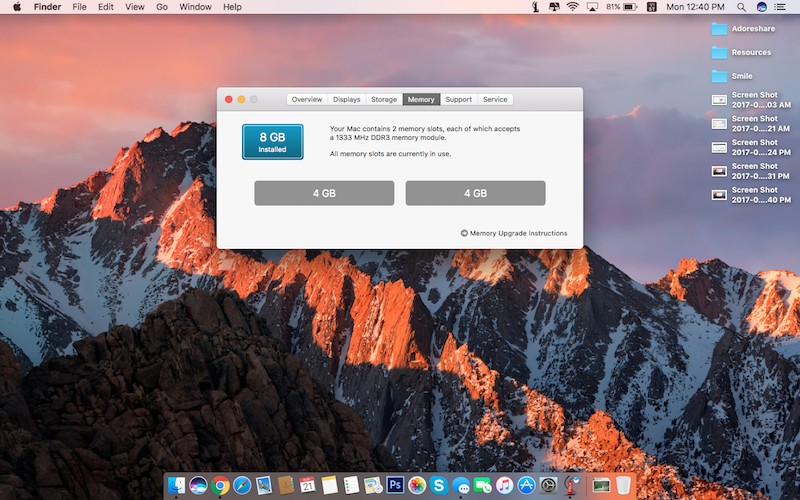
Task: Click the Memory Upgrade Instructions link
Action: pos(518,233)
